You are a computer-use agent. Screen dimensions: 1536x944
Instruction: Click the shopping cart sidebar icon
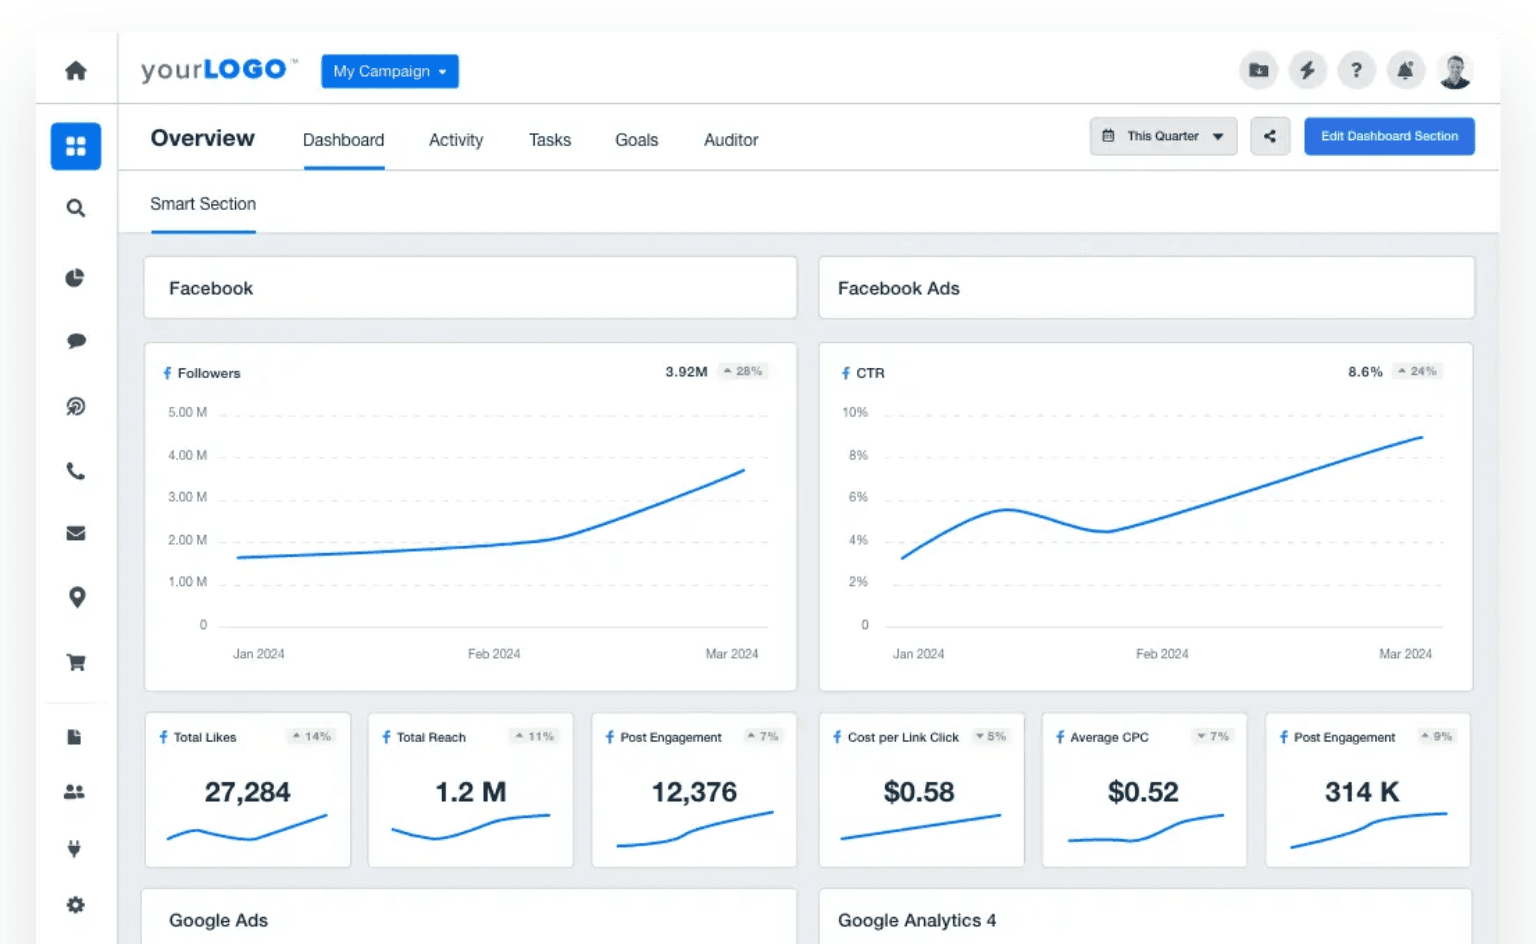[x=76, y=661]
